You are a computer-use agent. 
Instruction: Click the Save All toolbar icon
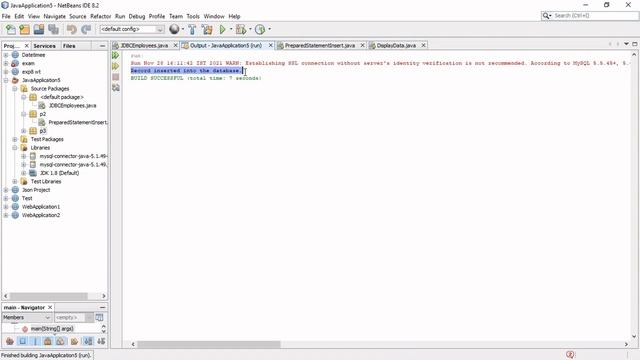pos(53,29)
